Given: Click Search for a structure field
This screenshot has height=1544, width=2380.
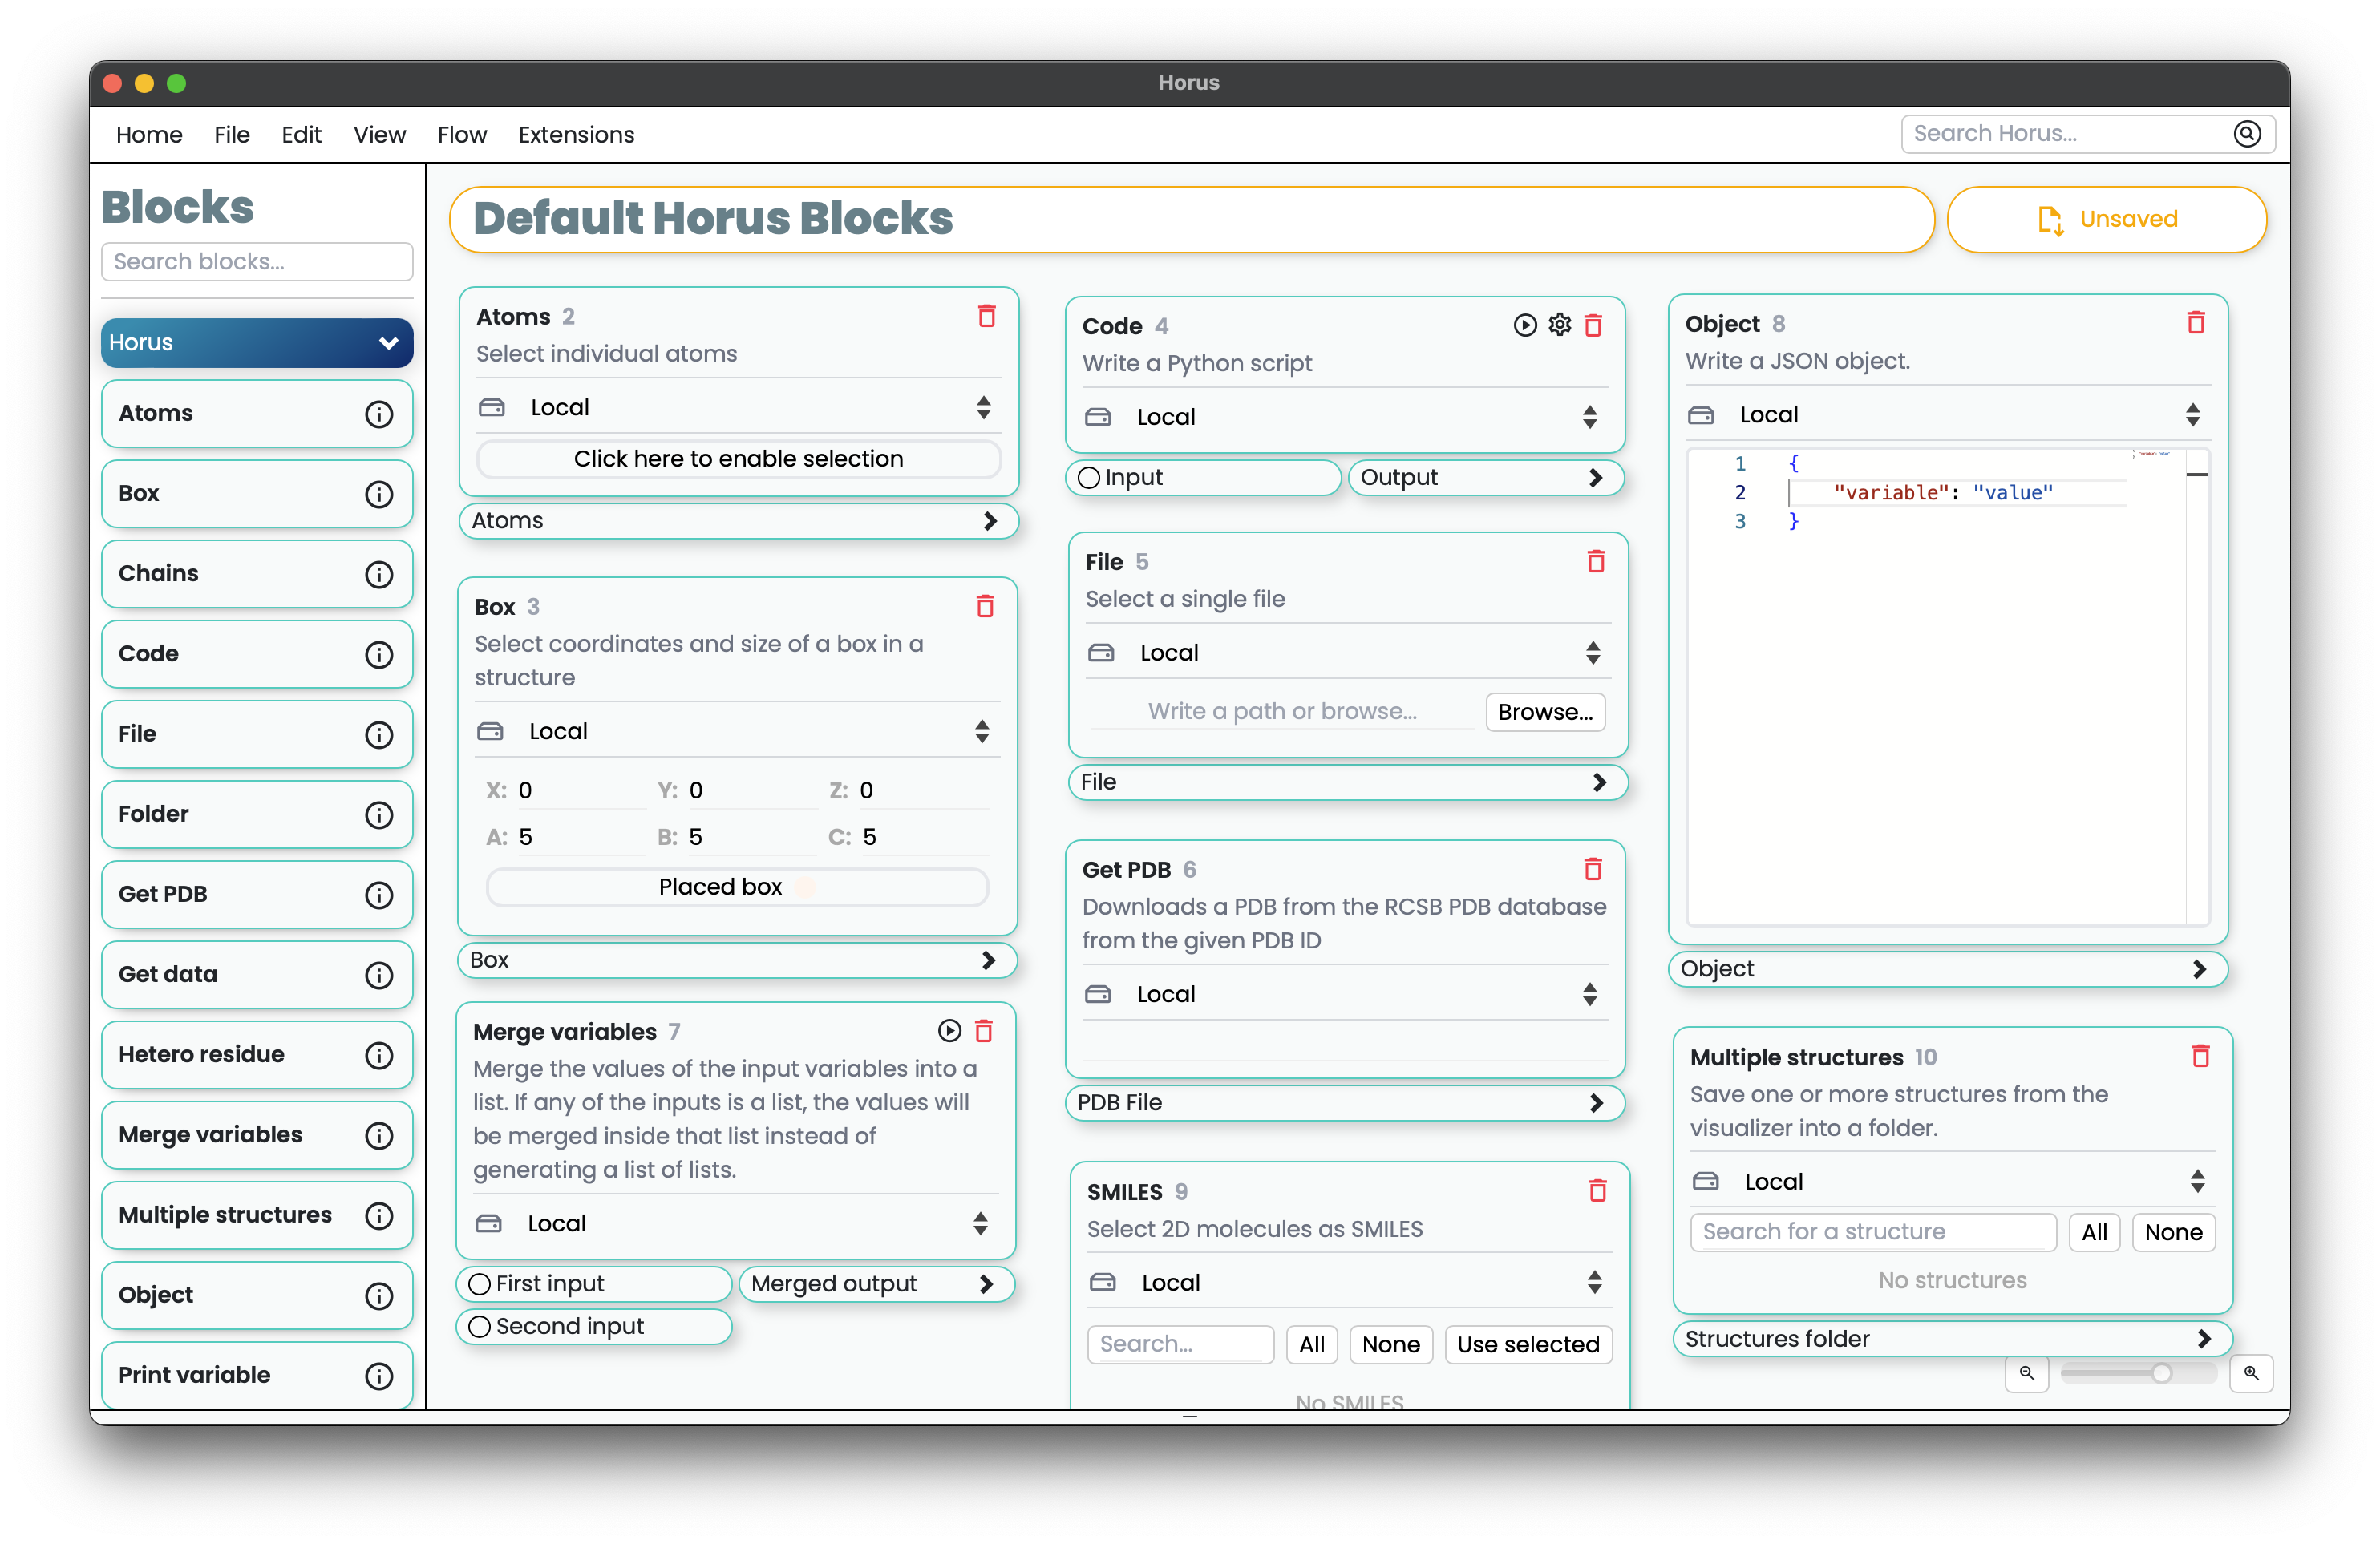Looking at the screenshot, I should (1873, 1232).
